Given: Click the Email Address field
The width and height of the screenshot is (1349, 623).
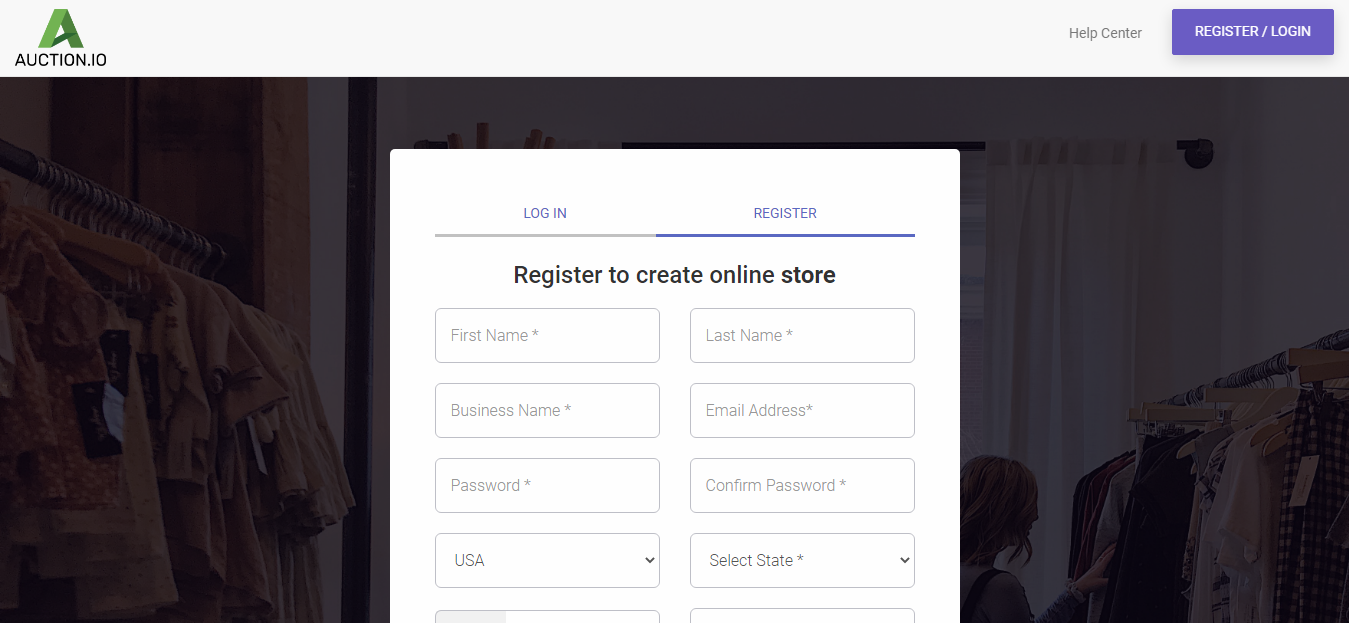Looking at the screenshot, I should (x=802, y=410).
